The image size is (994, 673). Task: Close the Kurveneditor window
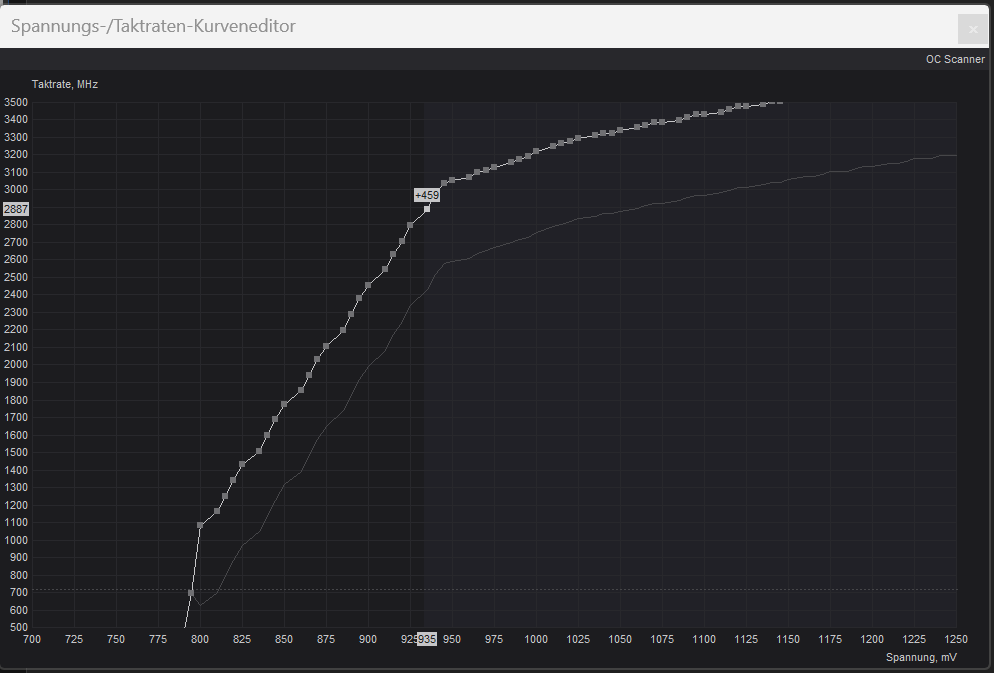pos(973,29)
